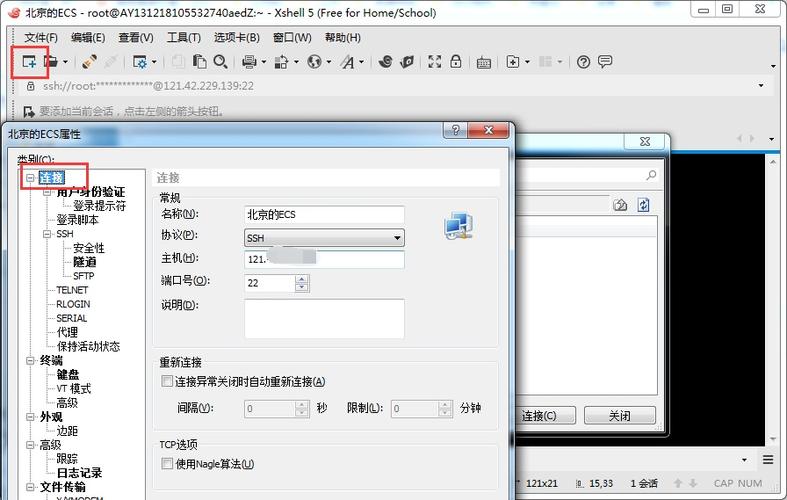Click the 名称 field containing 北京的ECS

click(324, 214)
